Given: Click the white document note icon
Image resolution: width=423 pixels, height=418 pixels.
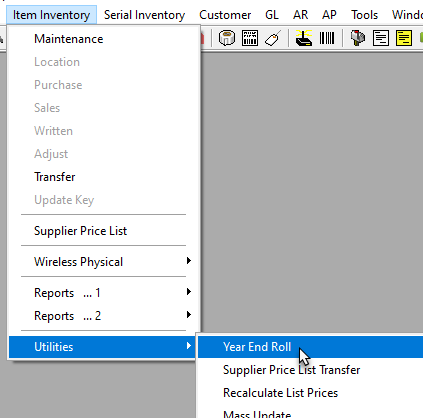Looking at the screenshot, I should point(381,38).
